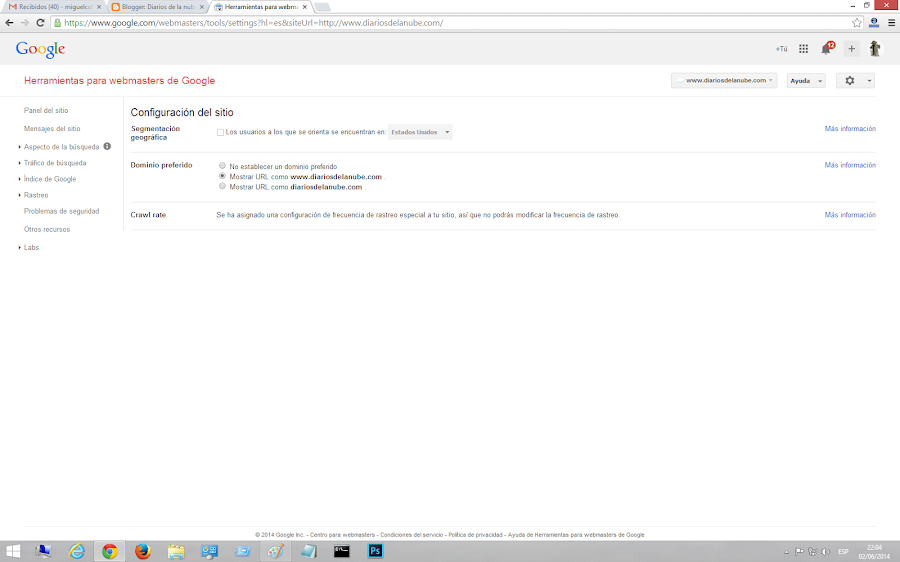Open Panel del sitio
The image size is (900, 562).
tap(46, 110)
